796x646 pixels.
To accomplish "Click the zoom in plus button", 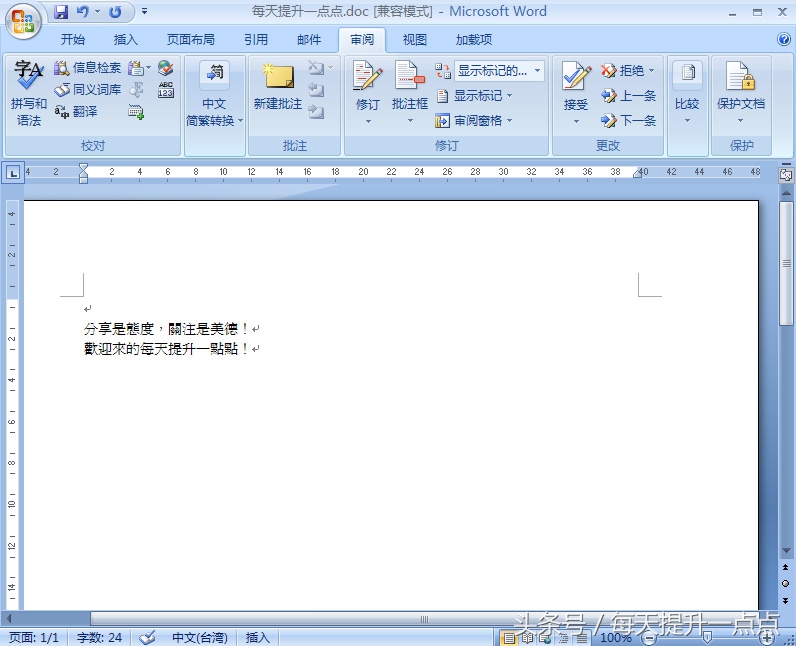I will point(767,638).
